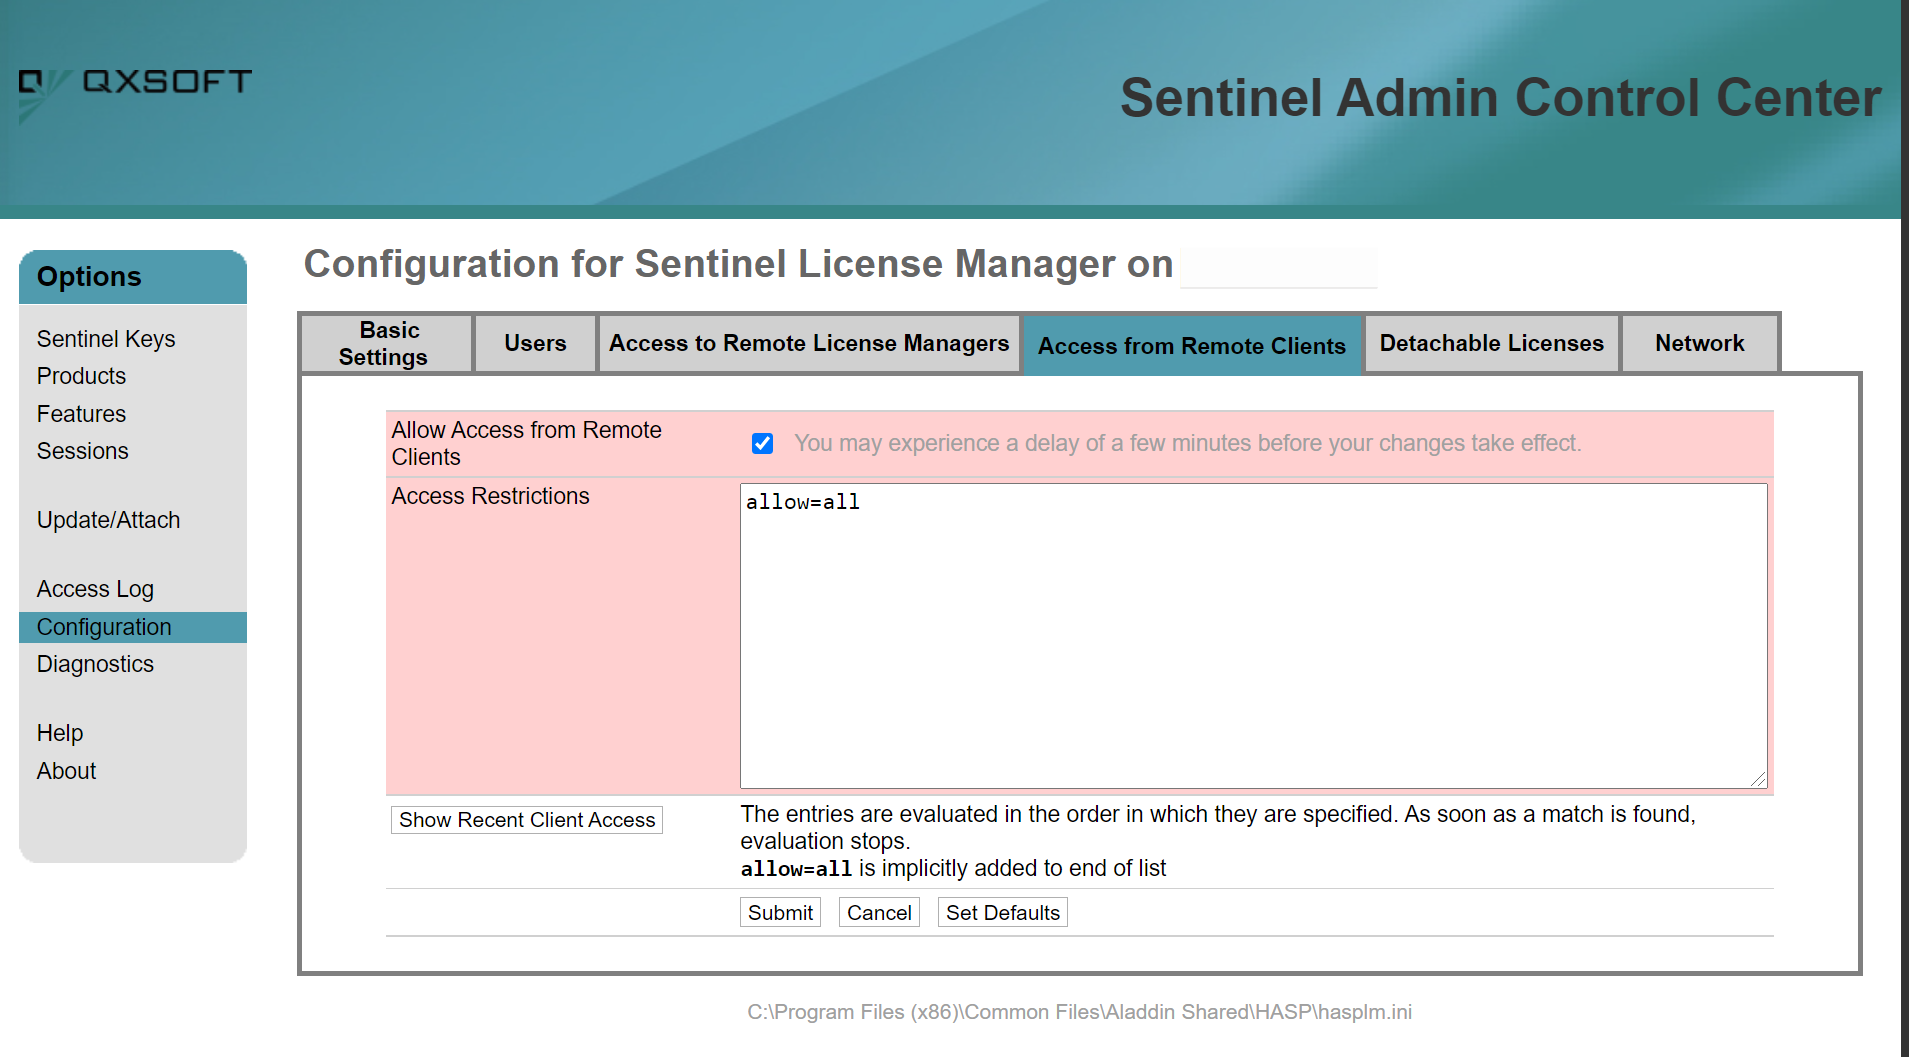Switch to the Basic Settings tab
The width and height of the screenshot is (1909, 1057).
(x=387, y=344)
